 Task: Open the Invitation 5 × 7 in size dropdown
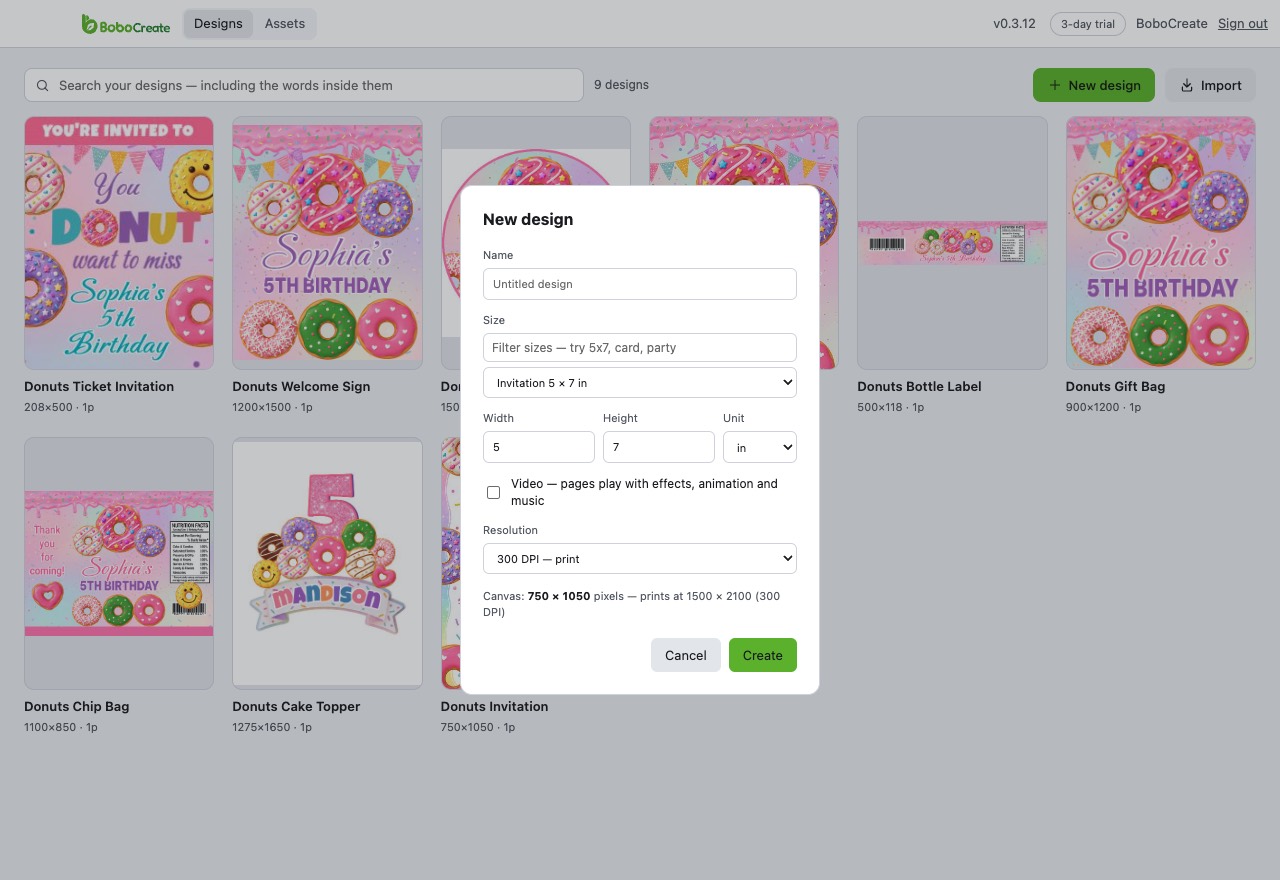click(640, 383)
